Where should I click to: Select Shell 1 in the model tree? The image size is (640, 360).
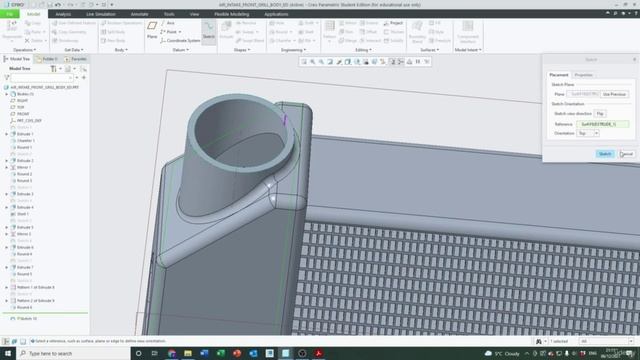(x=22, y=214)
